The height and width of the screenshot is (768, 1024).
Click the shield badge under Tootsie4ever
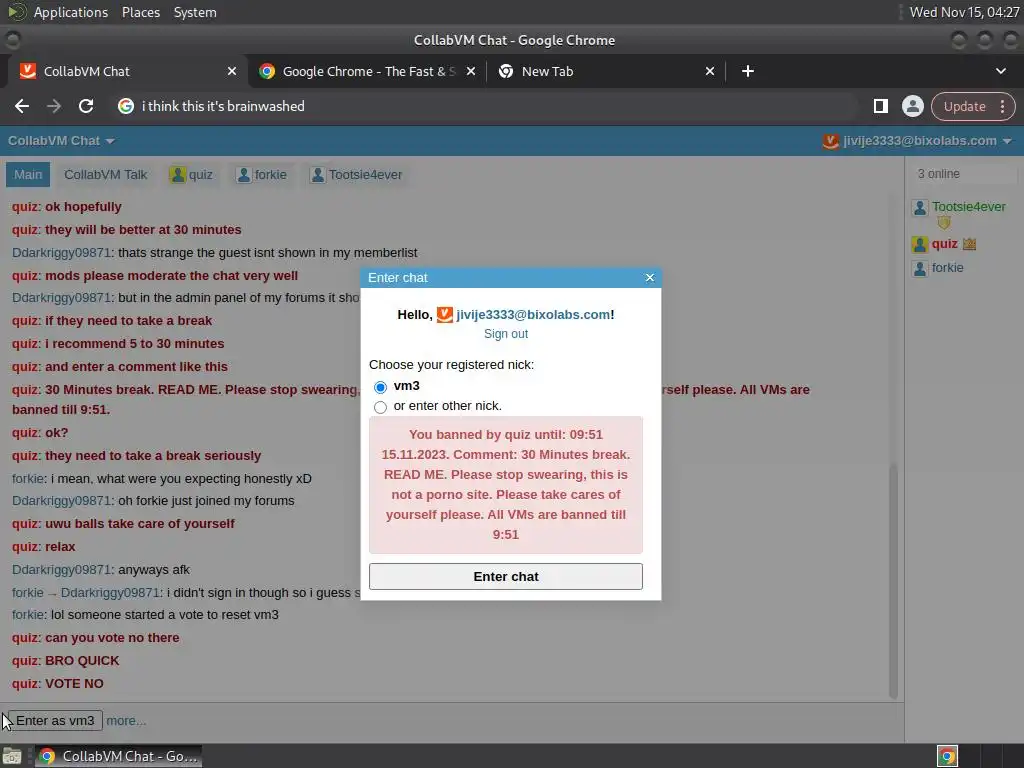click(x=944, y=223)
